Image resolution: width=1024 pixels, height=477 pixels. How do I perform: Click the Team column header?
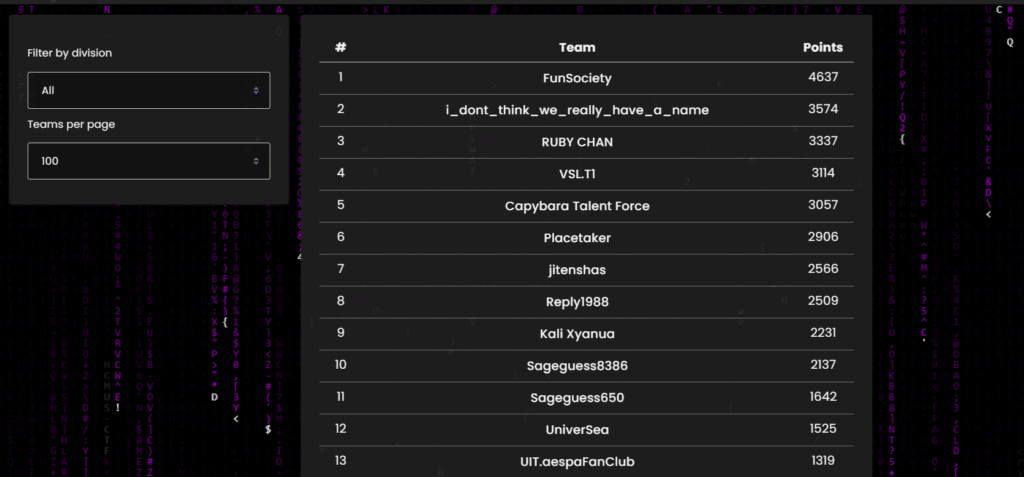[x=577, y=47]
